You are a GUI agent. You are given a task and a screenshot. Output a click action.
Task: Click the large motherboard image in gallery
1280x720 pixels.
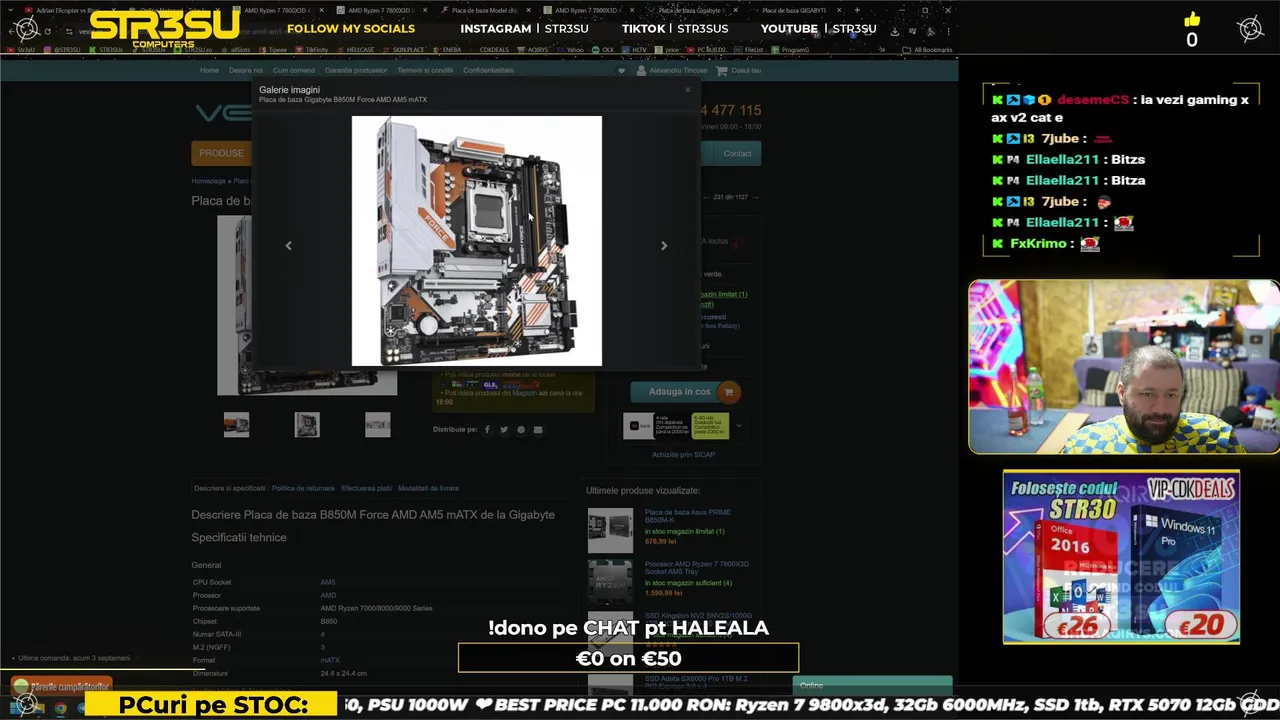[476, 241]
